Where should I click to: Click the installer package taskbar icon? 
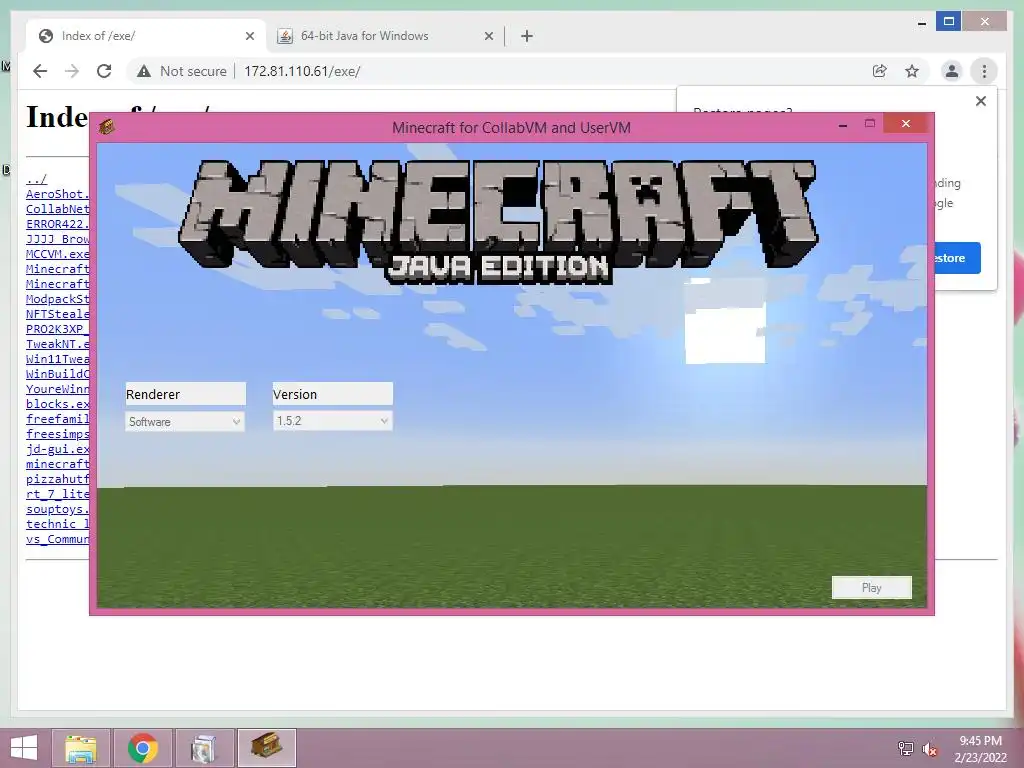204,748
